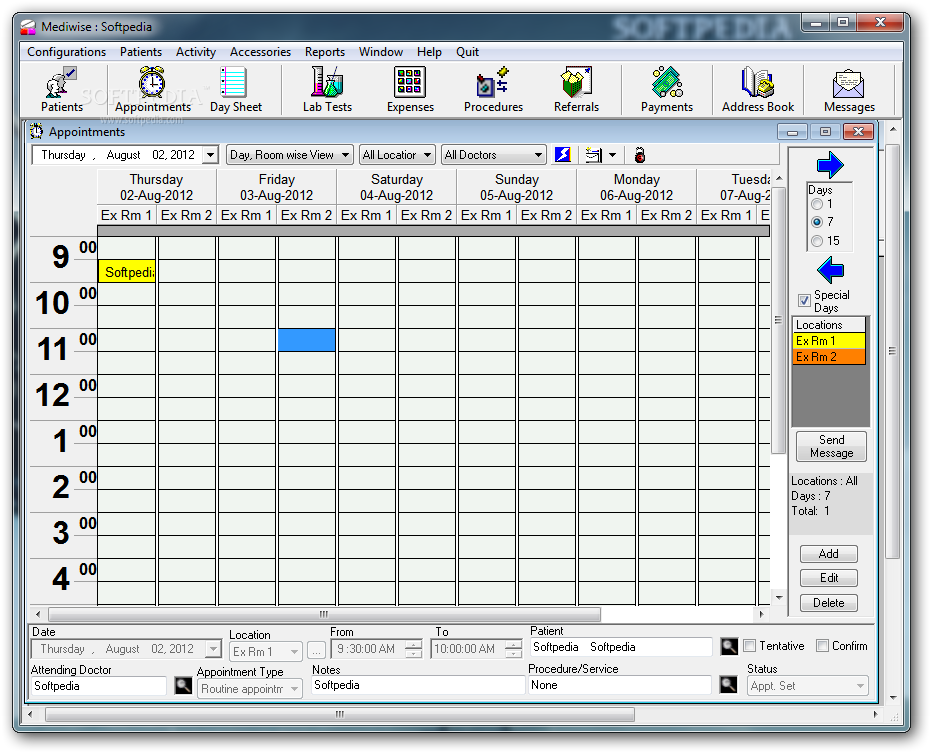
Task: Open the Appointments clock icon
Action: (x=153, y=89)
